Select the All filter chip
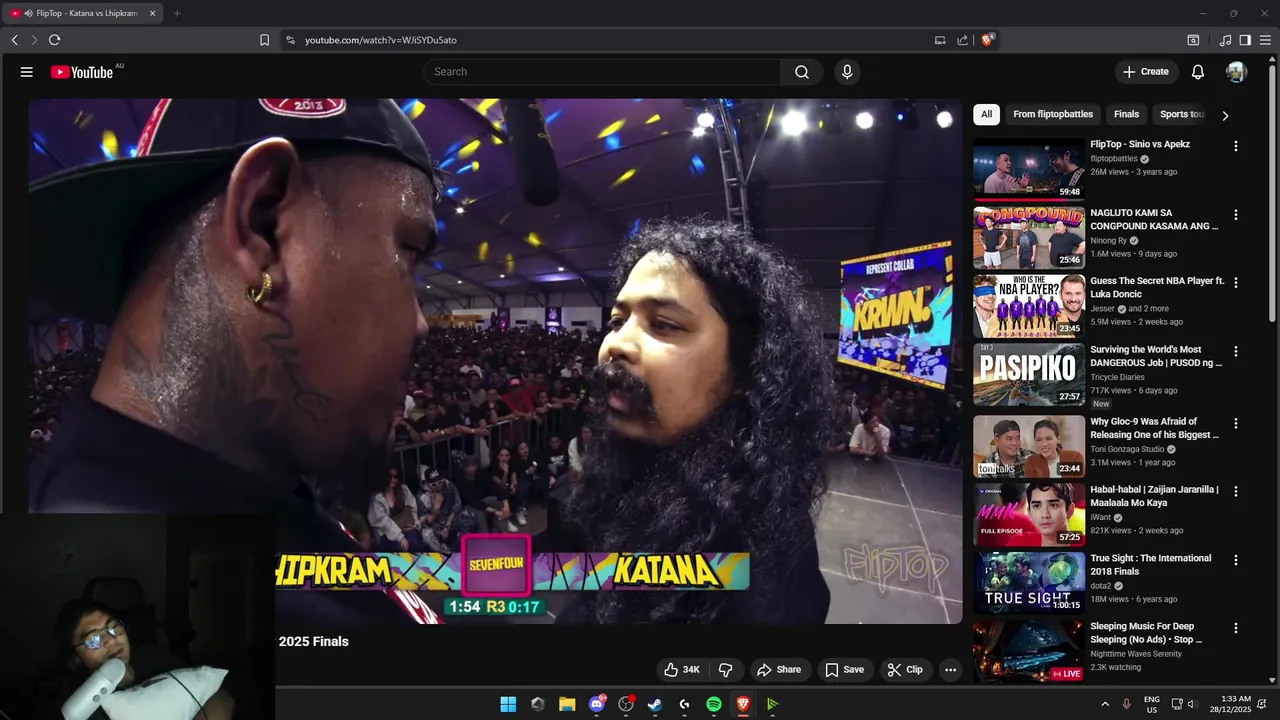Viewport: 1280px width, 720px height. tap(986, 114)
